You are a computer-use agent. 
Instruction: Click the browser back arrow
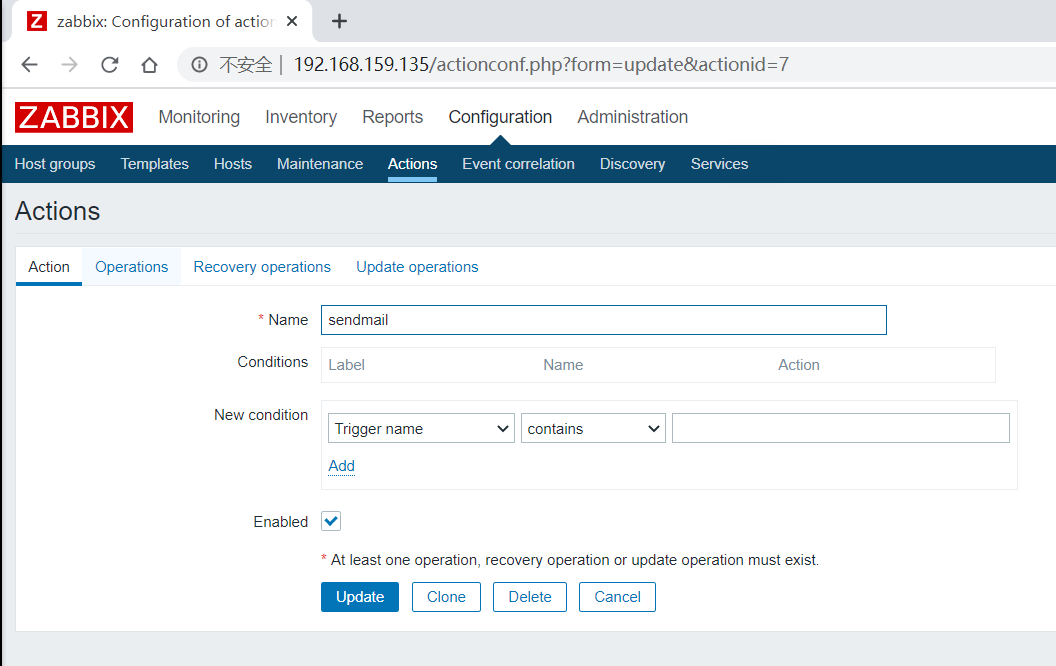(30, 65)
